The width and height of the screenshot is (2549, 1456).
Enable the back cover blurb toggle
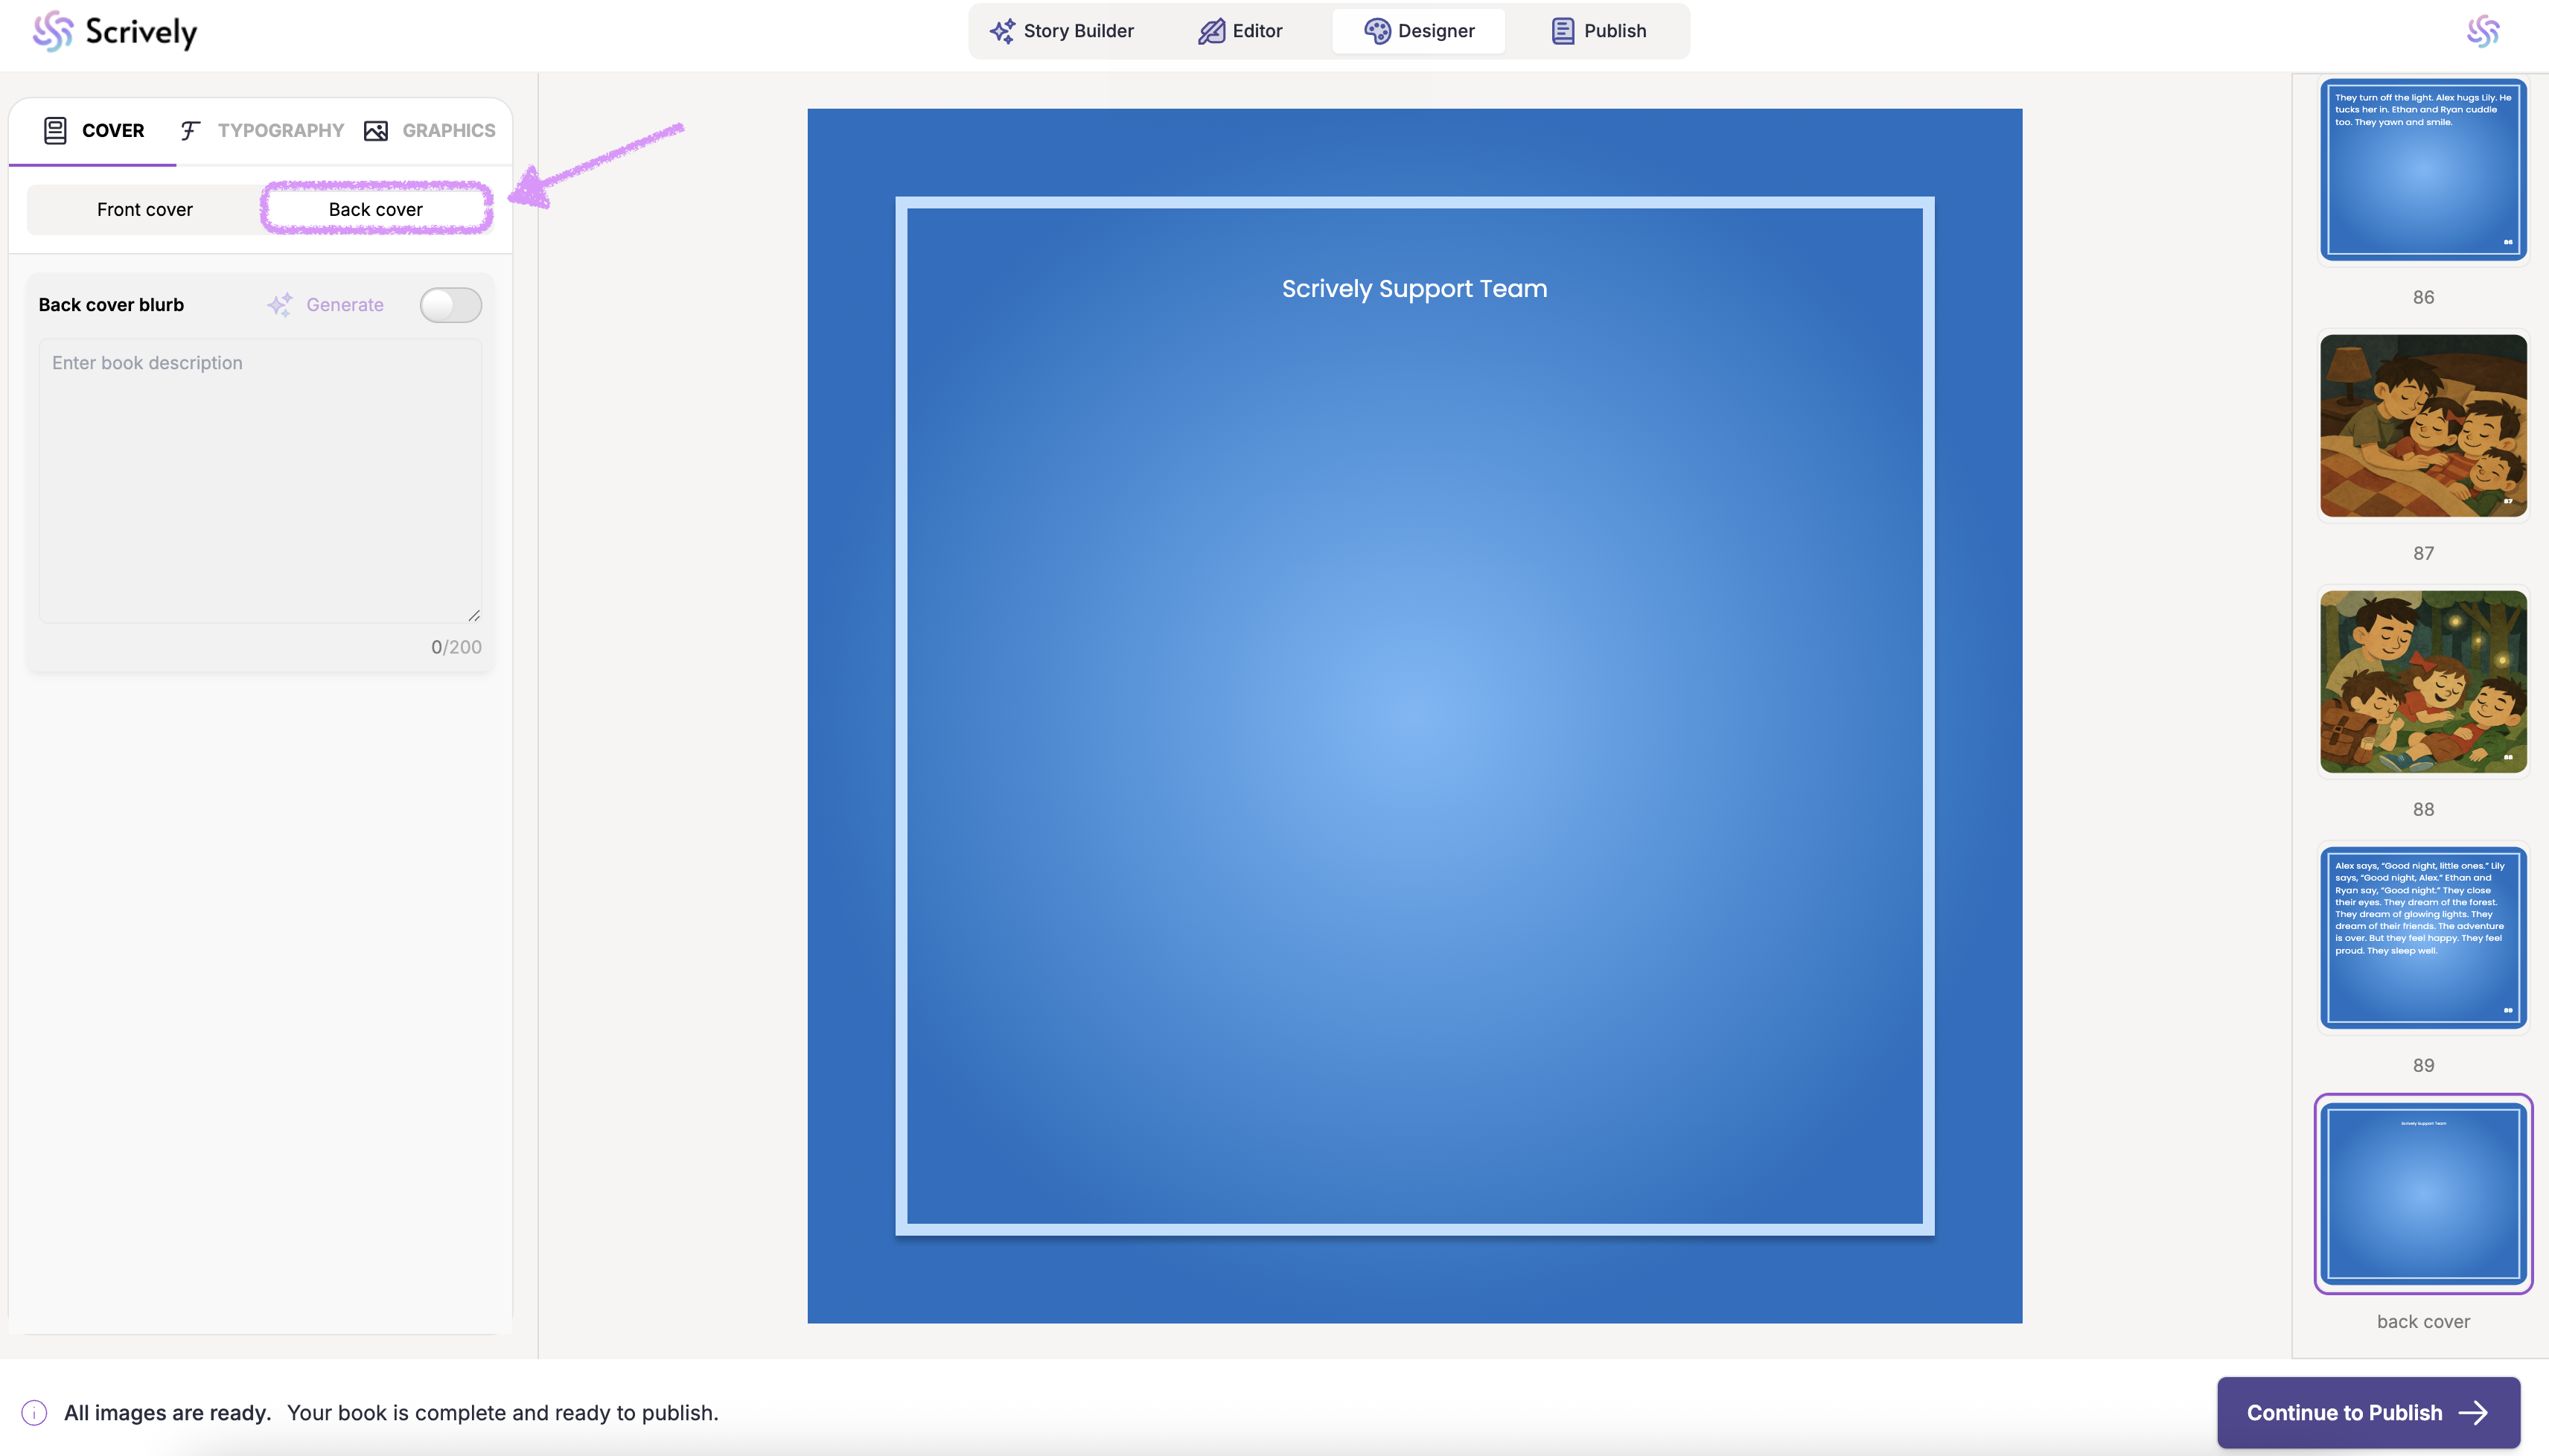click(450, 305)
